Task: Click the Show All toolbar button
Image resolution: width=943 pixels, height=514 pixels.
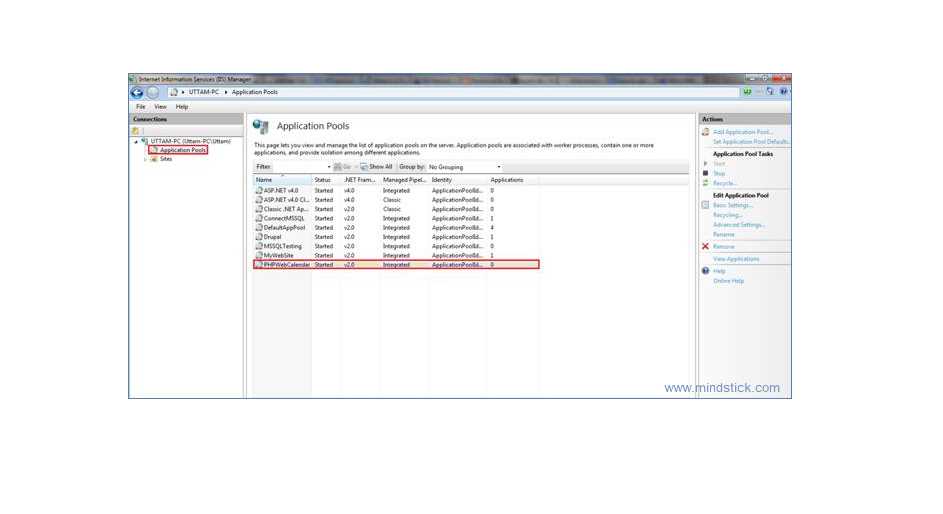Action: tap(378, 167)
